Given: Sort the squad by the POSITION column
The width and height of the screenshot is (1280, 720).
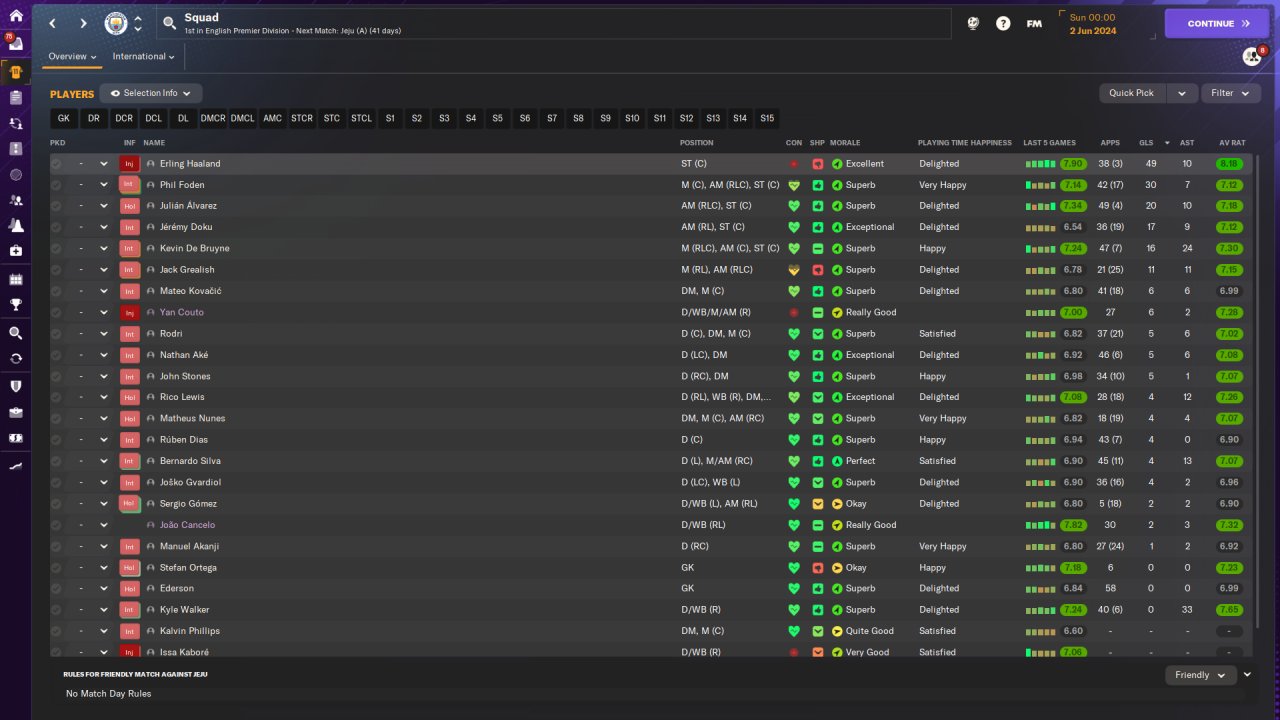Looking at the screenshot, I should click(x=697, y=143).
